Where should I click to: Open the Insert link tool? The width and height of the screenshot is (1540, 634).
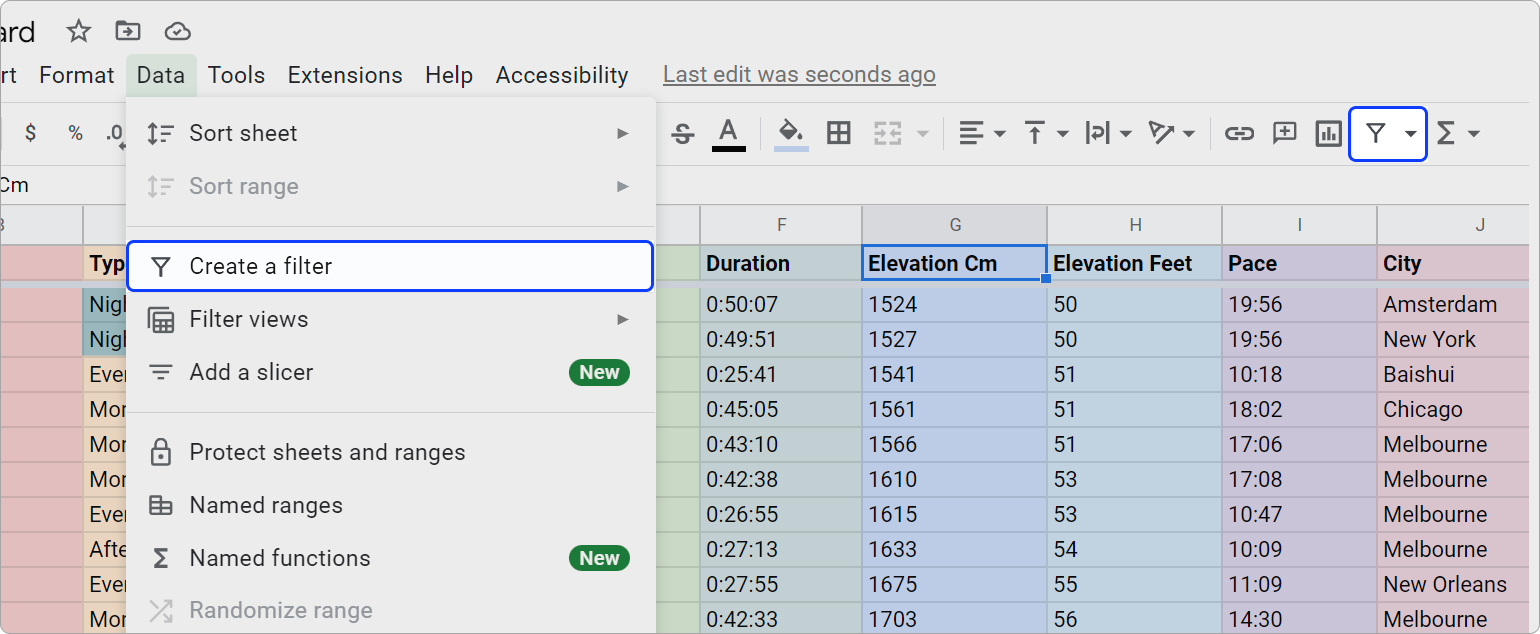(x=1239, y=132)
